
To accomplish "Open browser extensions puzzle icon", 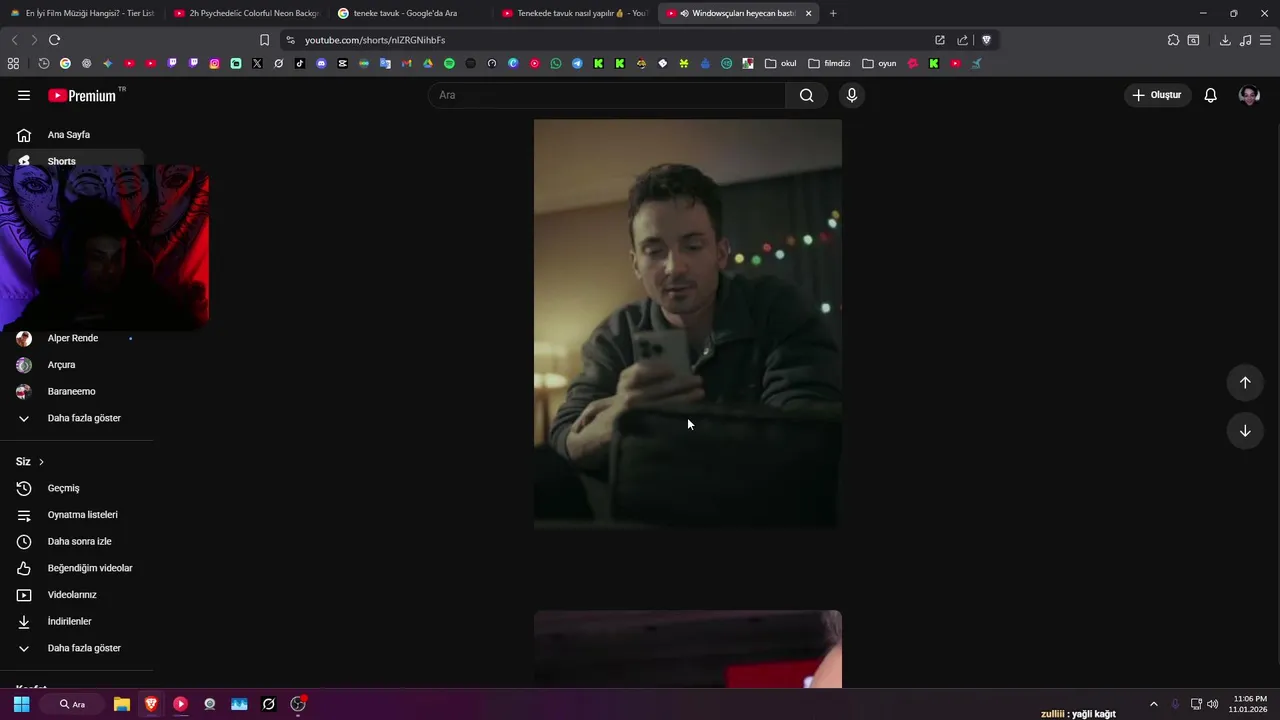I will [1173, 40].
